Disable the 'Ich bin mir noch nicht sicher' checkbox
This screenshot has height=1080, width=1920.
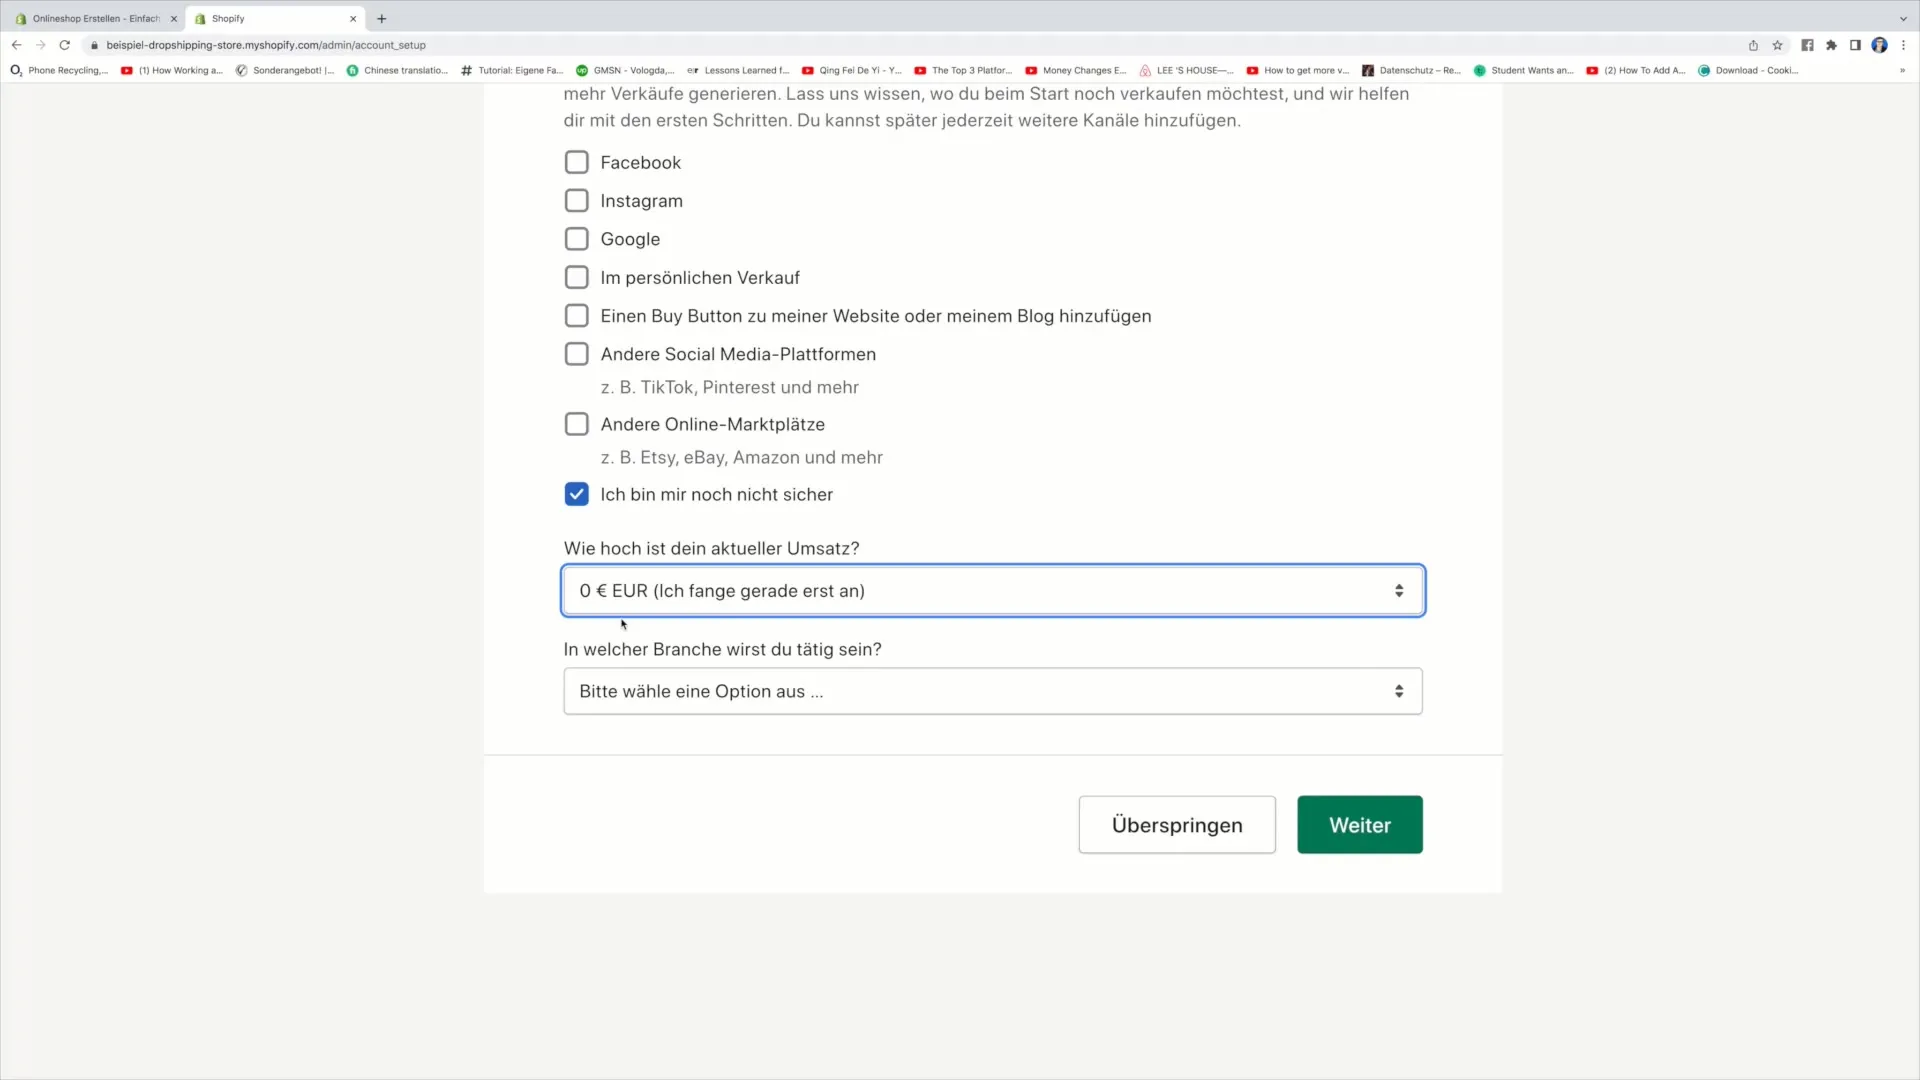pyautogui.click(x=576, y=493)
